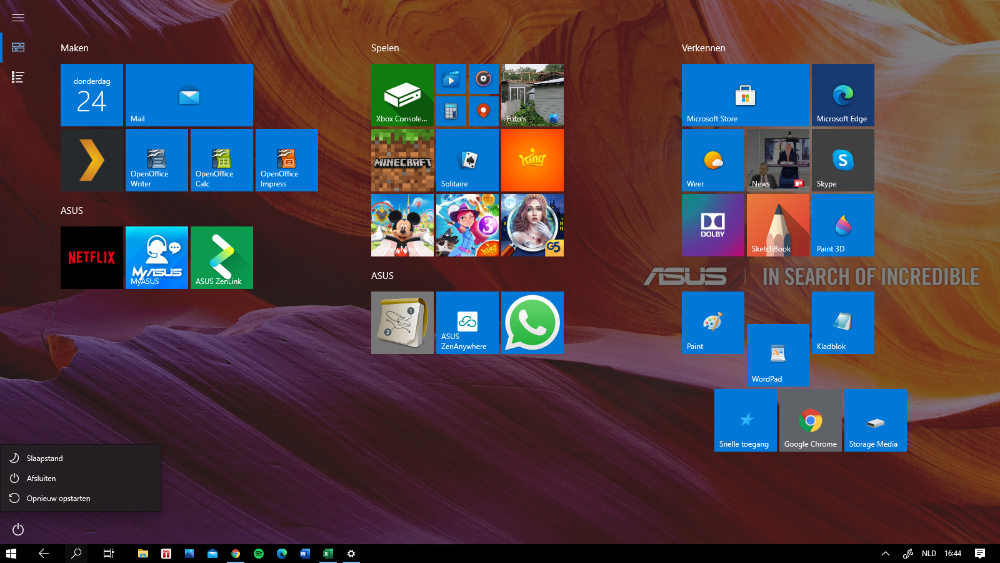Open OpenOffice Writer tile
Viewport: 1000px width, 563px height.
156,160
